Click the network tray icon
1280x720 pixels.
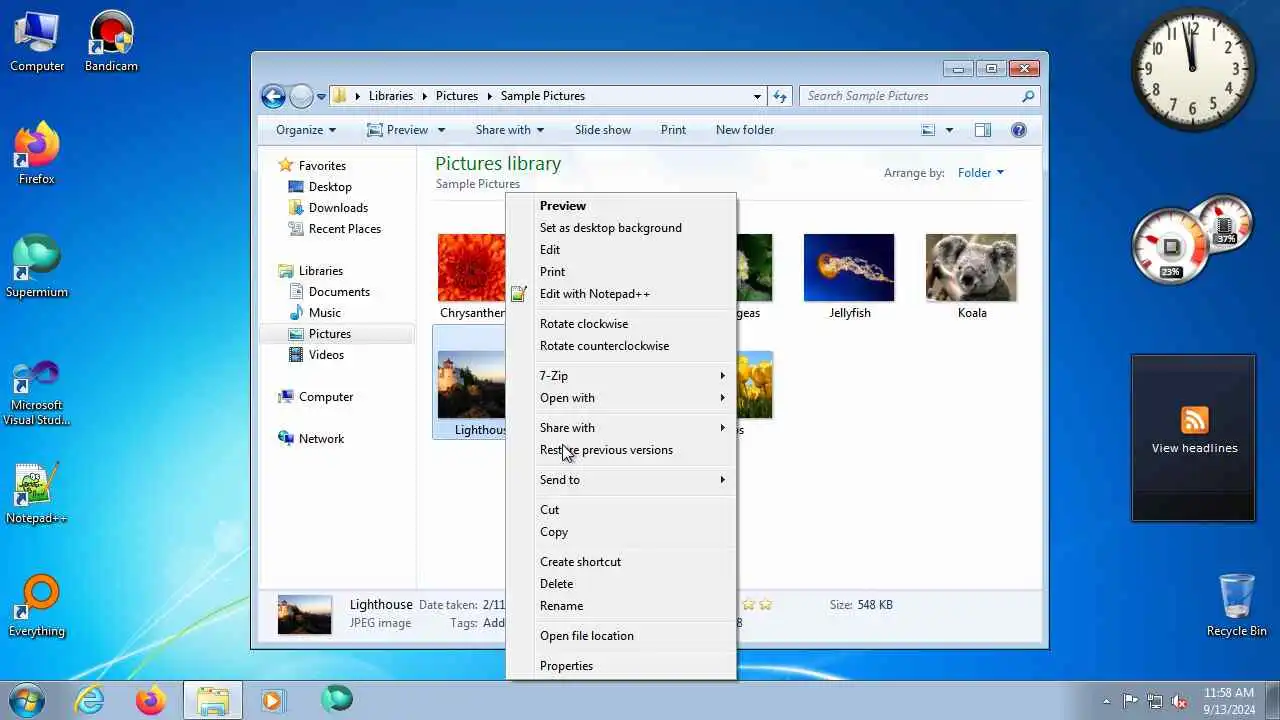tap(1155, 700)
